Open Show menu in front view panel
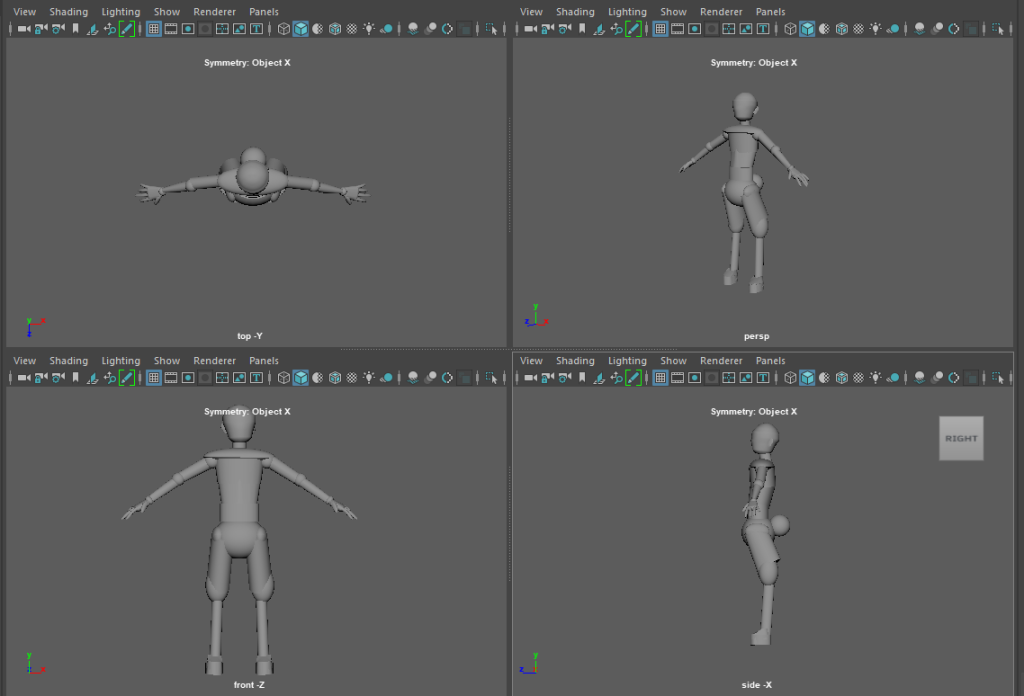This screenshot has height=696, width=1024. 167,361
